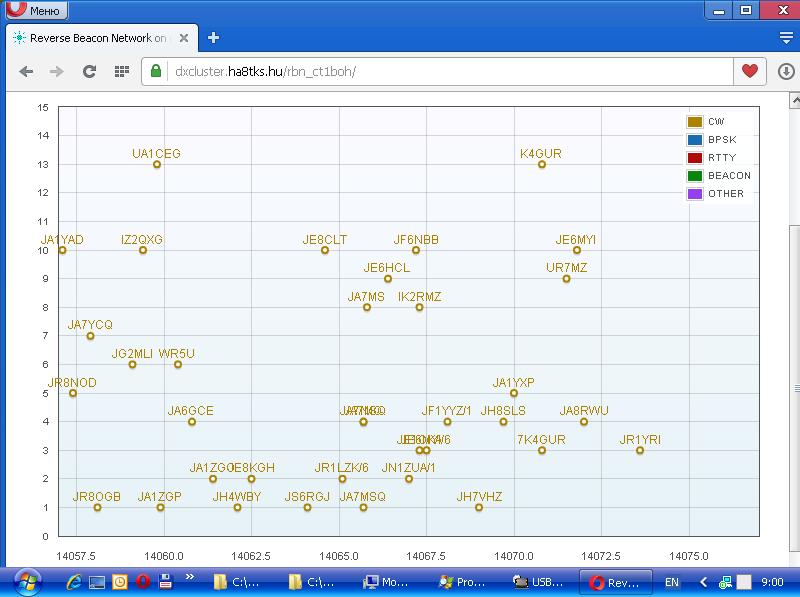Select the JA1ZGP data point

tap(160, 507)
